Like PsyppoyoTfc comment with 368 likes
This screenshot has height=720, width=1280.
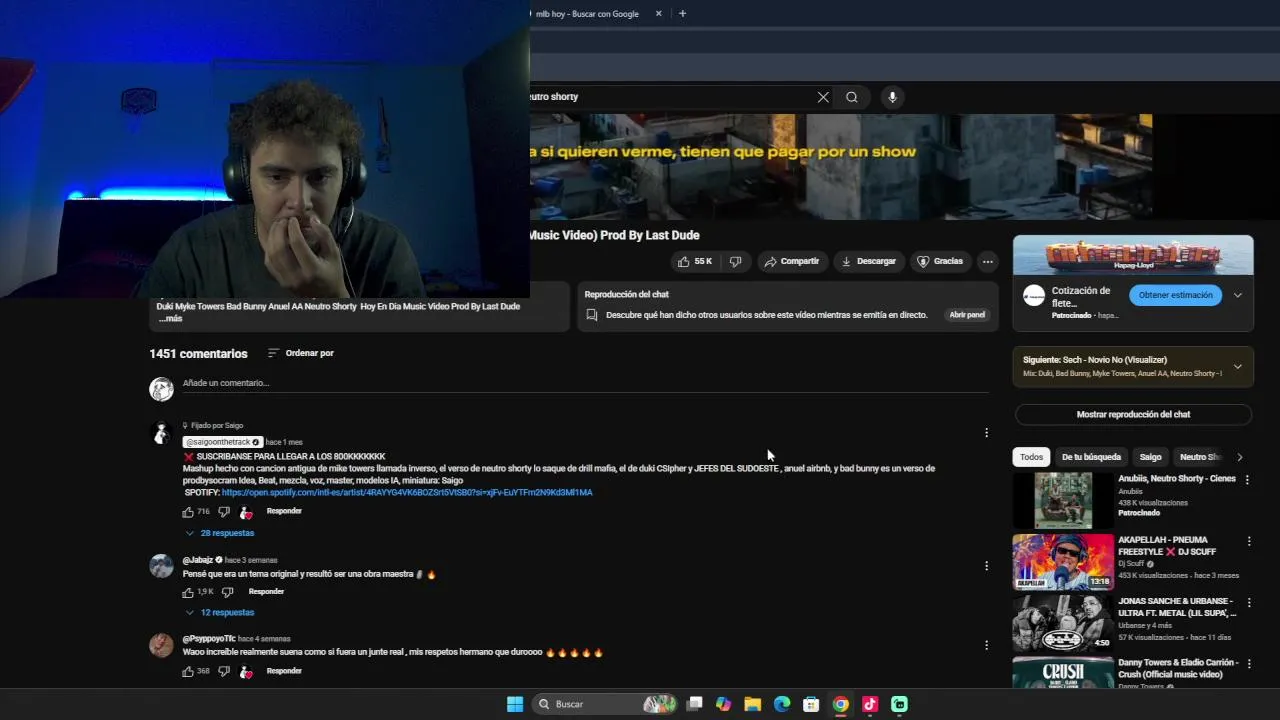[x=188, y=671]
